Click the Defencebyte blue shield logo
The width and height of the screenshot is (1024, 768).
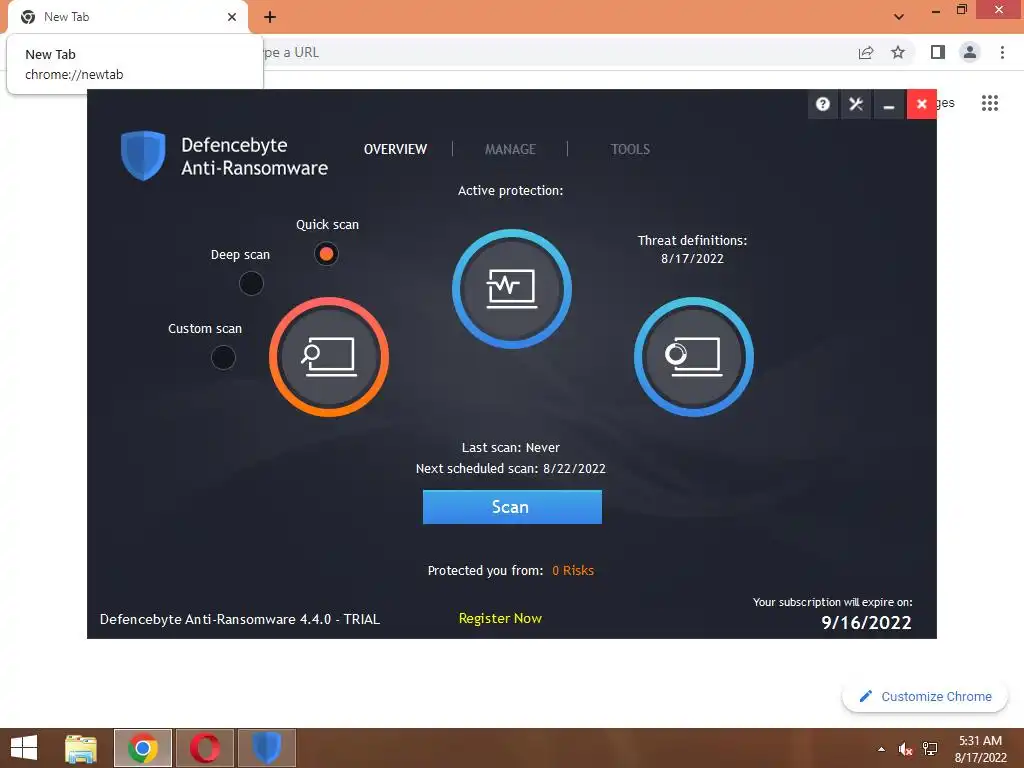point(143,155)
